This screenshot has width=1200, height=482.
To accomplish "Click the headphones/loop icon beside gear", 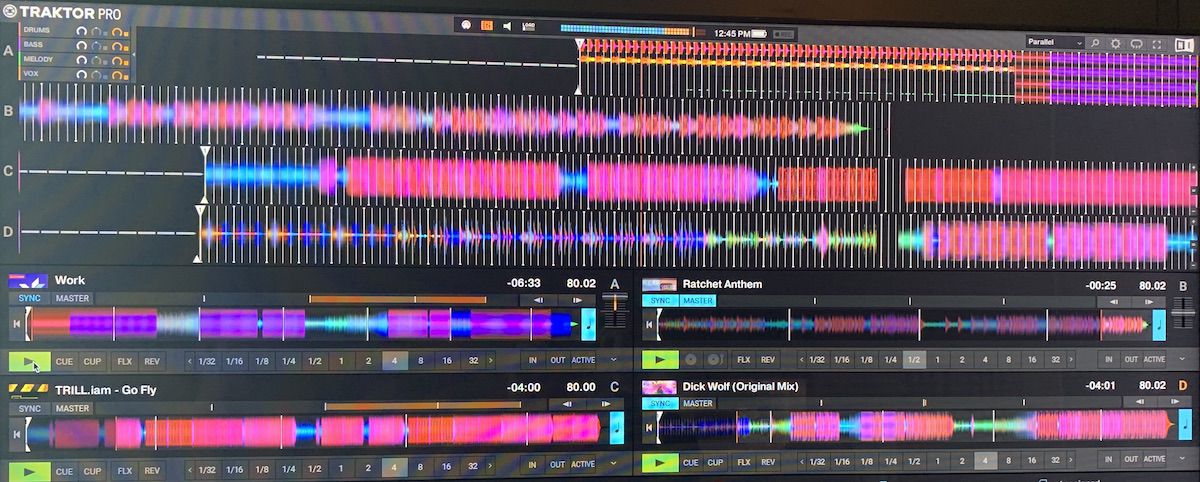I will 1136,44.
